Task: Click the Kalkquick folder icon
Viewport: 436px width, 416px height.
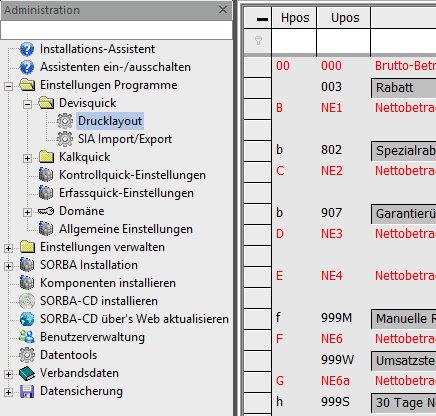Action: tap(46, 157)
